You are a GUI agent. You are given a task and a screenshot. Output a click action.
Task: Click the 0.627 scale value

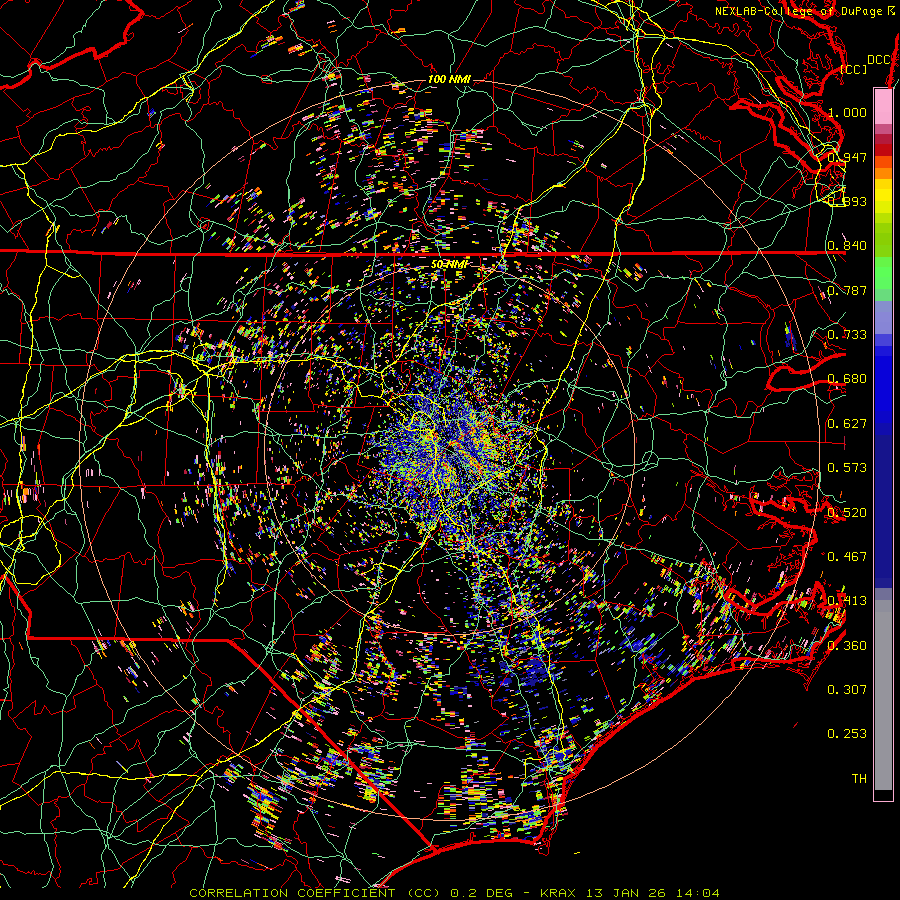pyautogui.click(x=847, y=423)
